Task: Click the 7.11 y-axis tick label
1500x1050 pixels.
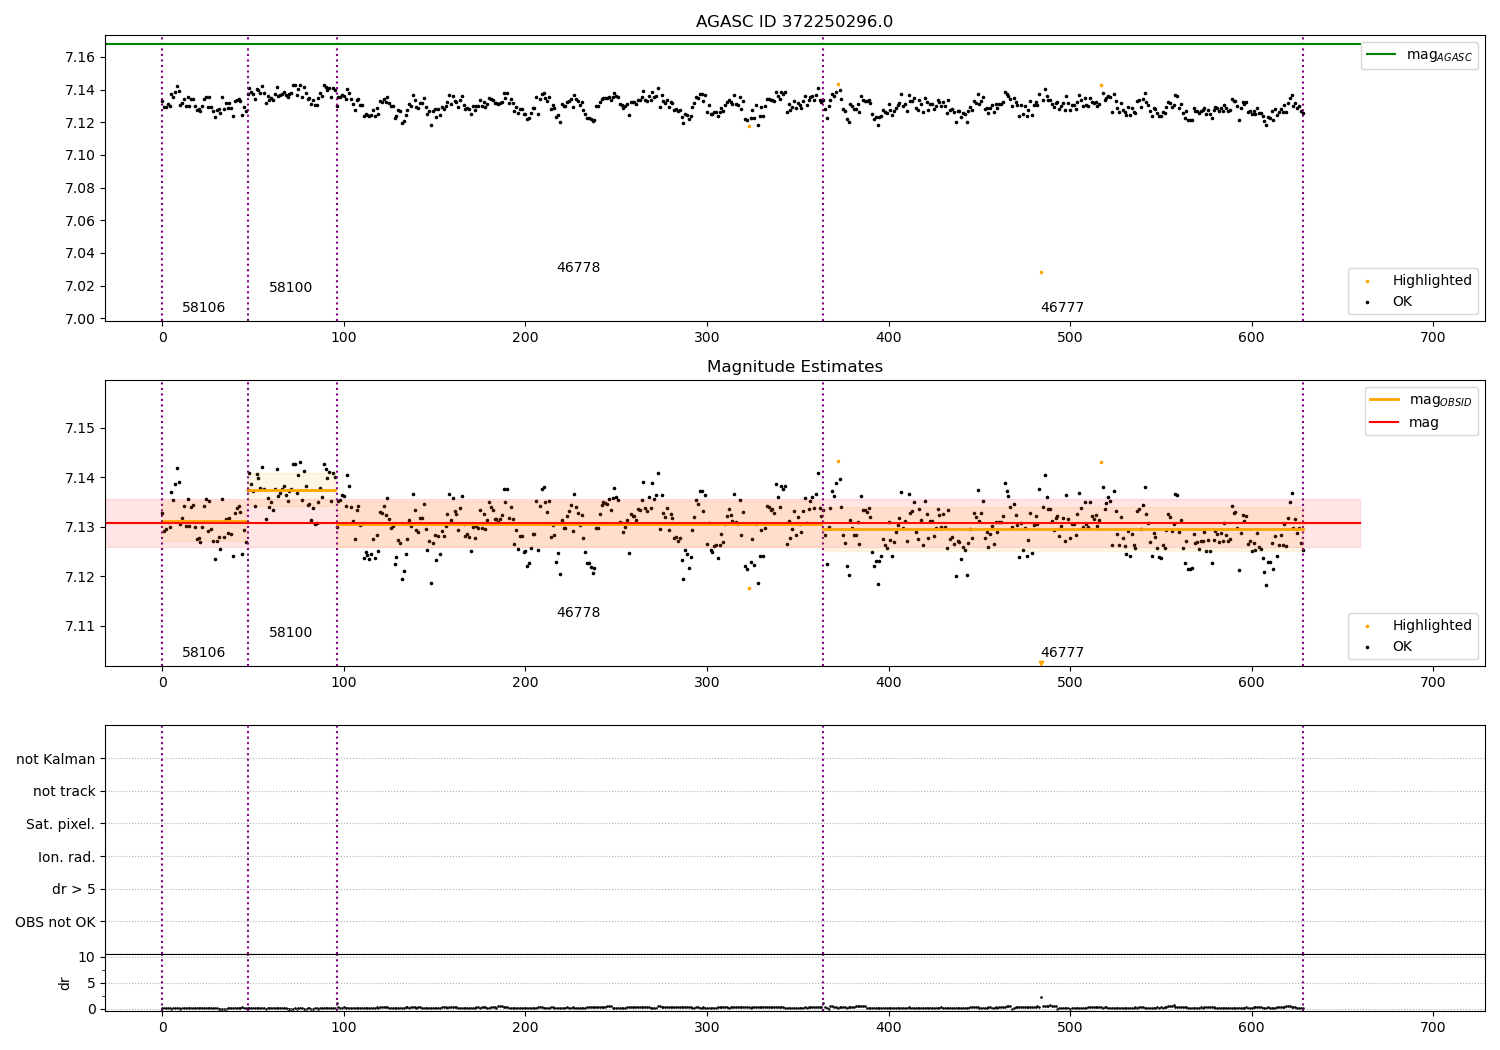Action: (x=80, y=627)
